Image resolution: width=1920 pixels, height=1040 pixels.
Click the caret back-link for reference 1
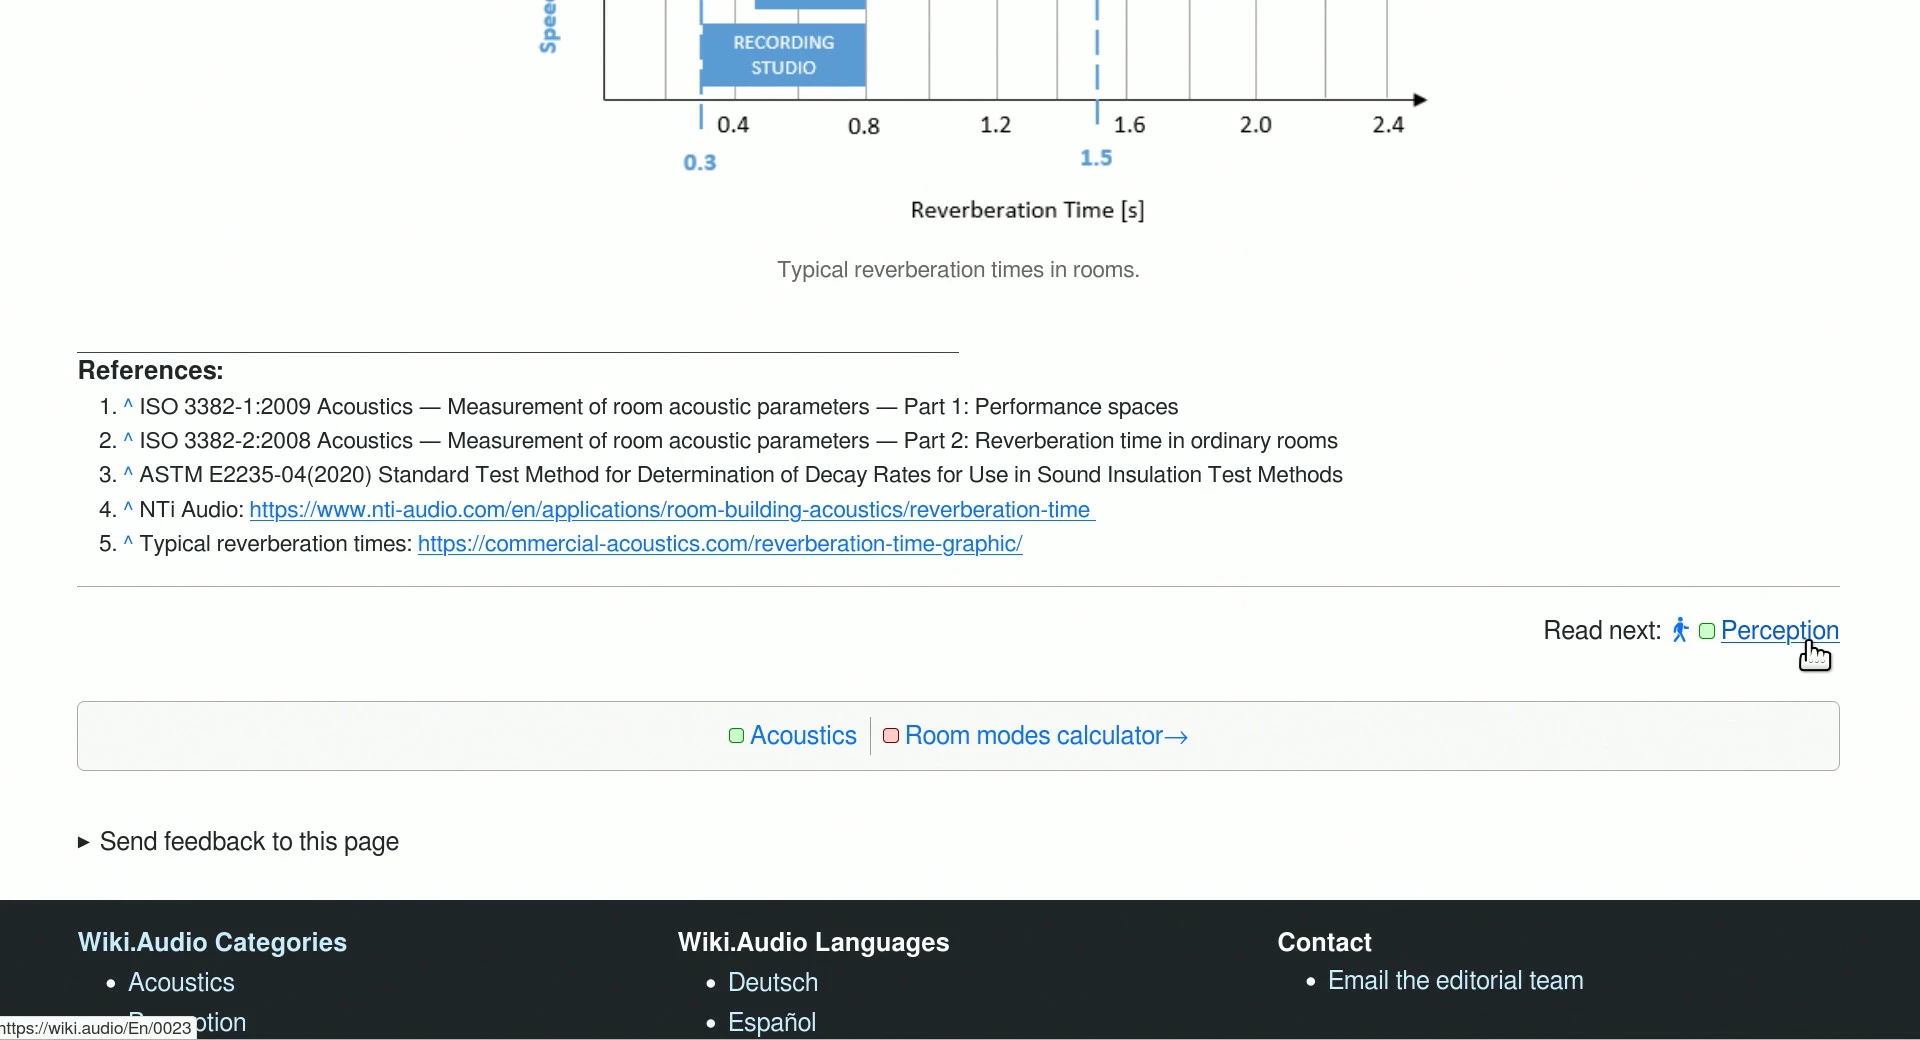point(128,406)
